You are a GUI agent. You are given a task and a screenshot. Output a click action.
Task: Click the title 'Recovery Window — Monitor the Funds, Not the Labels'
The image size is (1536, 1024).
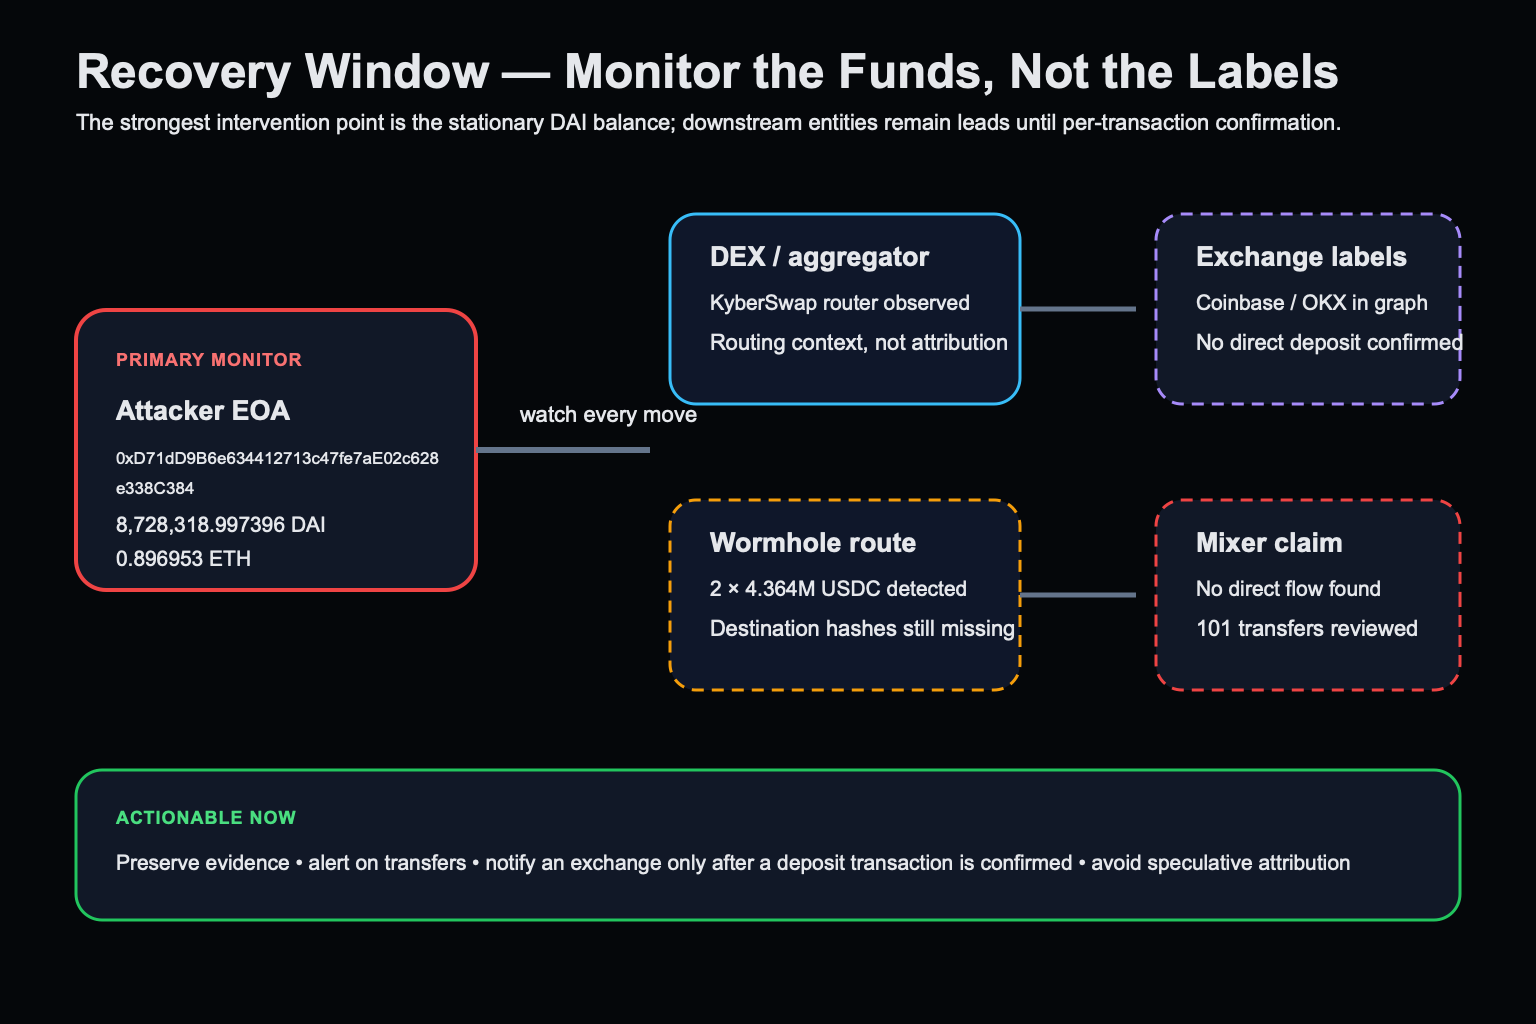click(x=707, y=72)
